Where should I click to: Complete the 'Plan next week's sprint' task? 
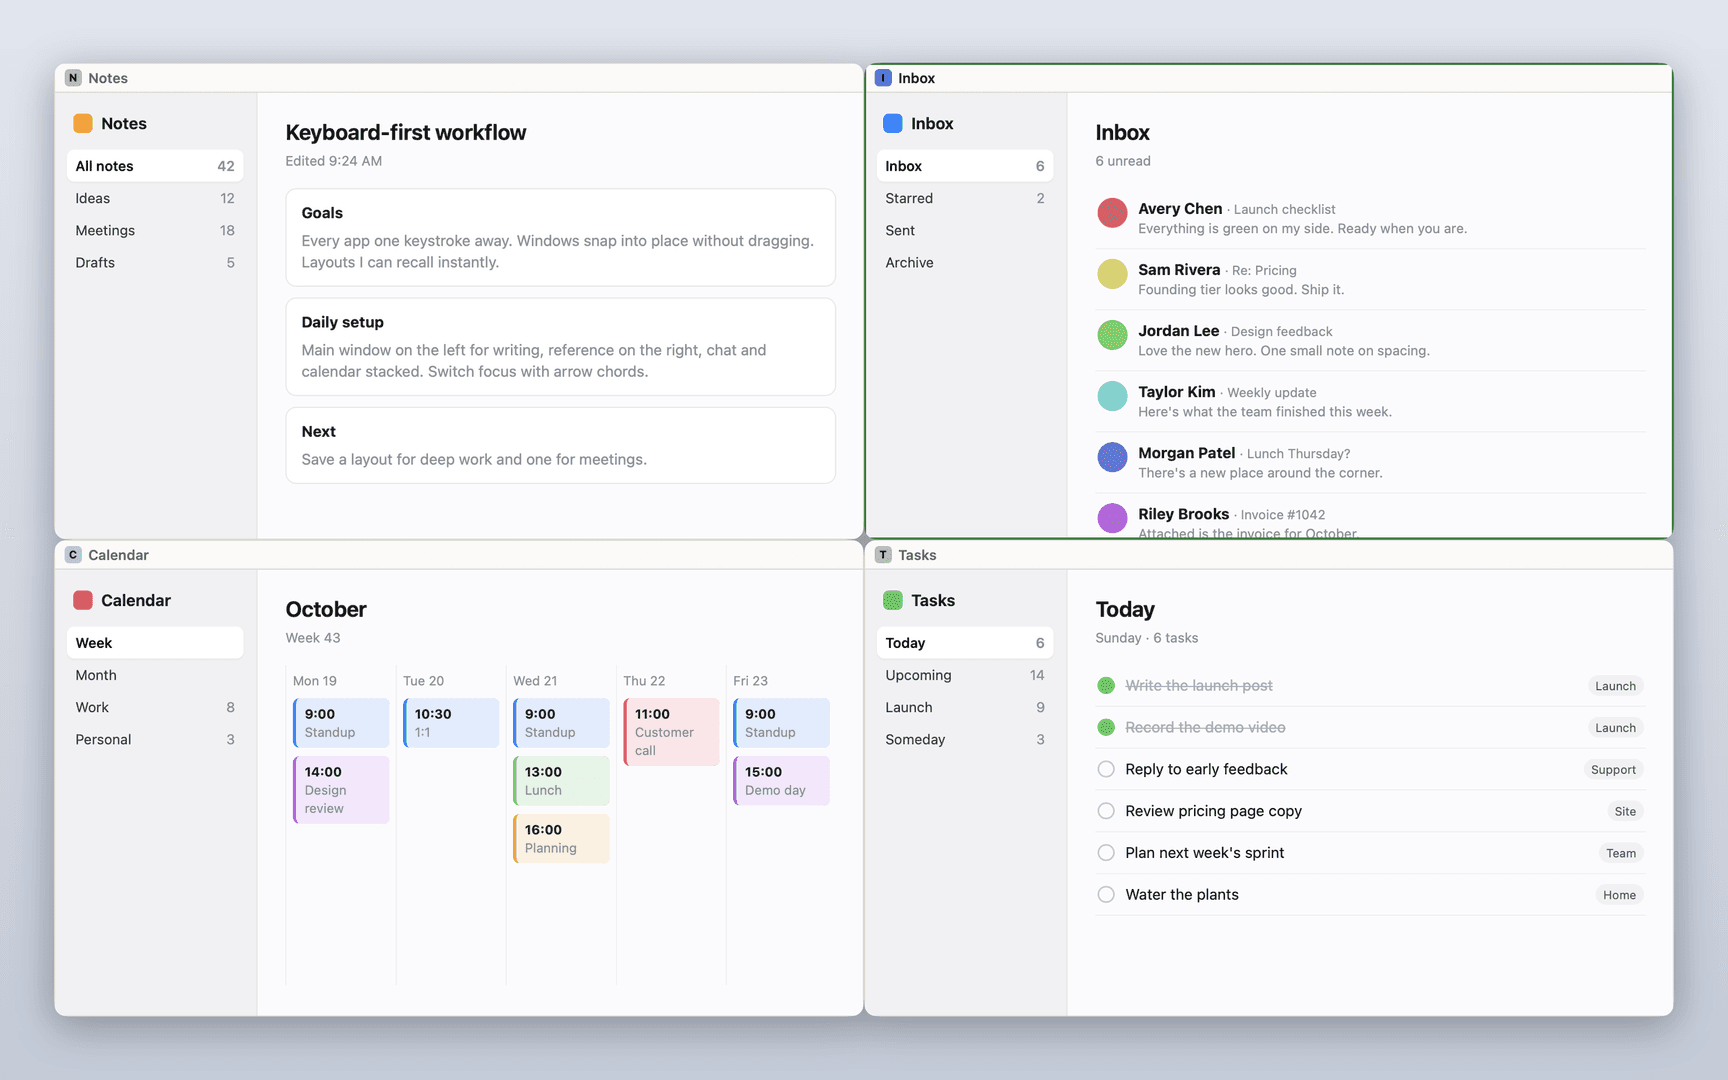[1106, 853]
